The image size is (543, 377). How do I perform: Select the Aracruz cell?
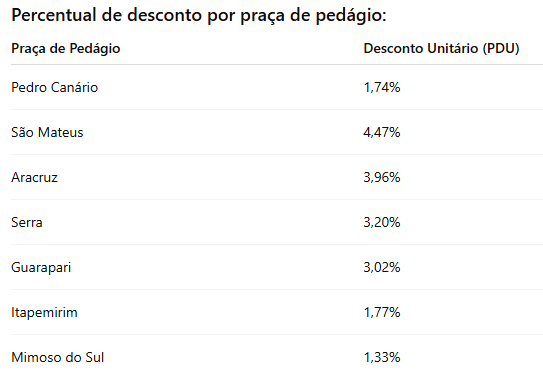[35, 177]
